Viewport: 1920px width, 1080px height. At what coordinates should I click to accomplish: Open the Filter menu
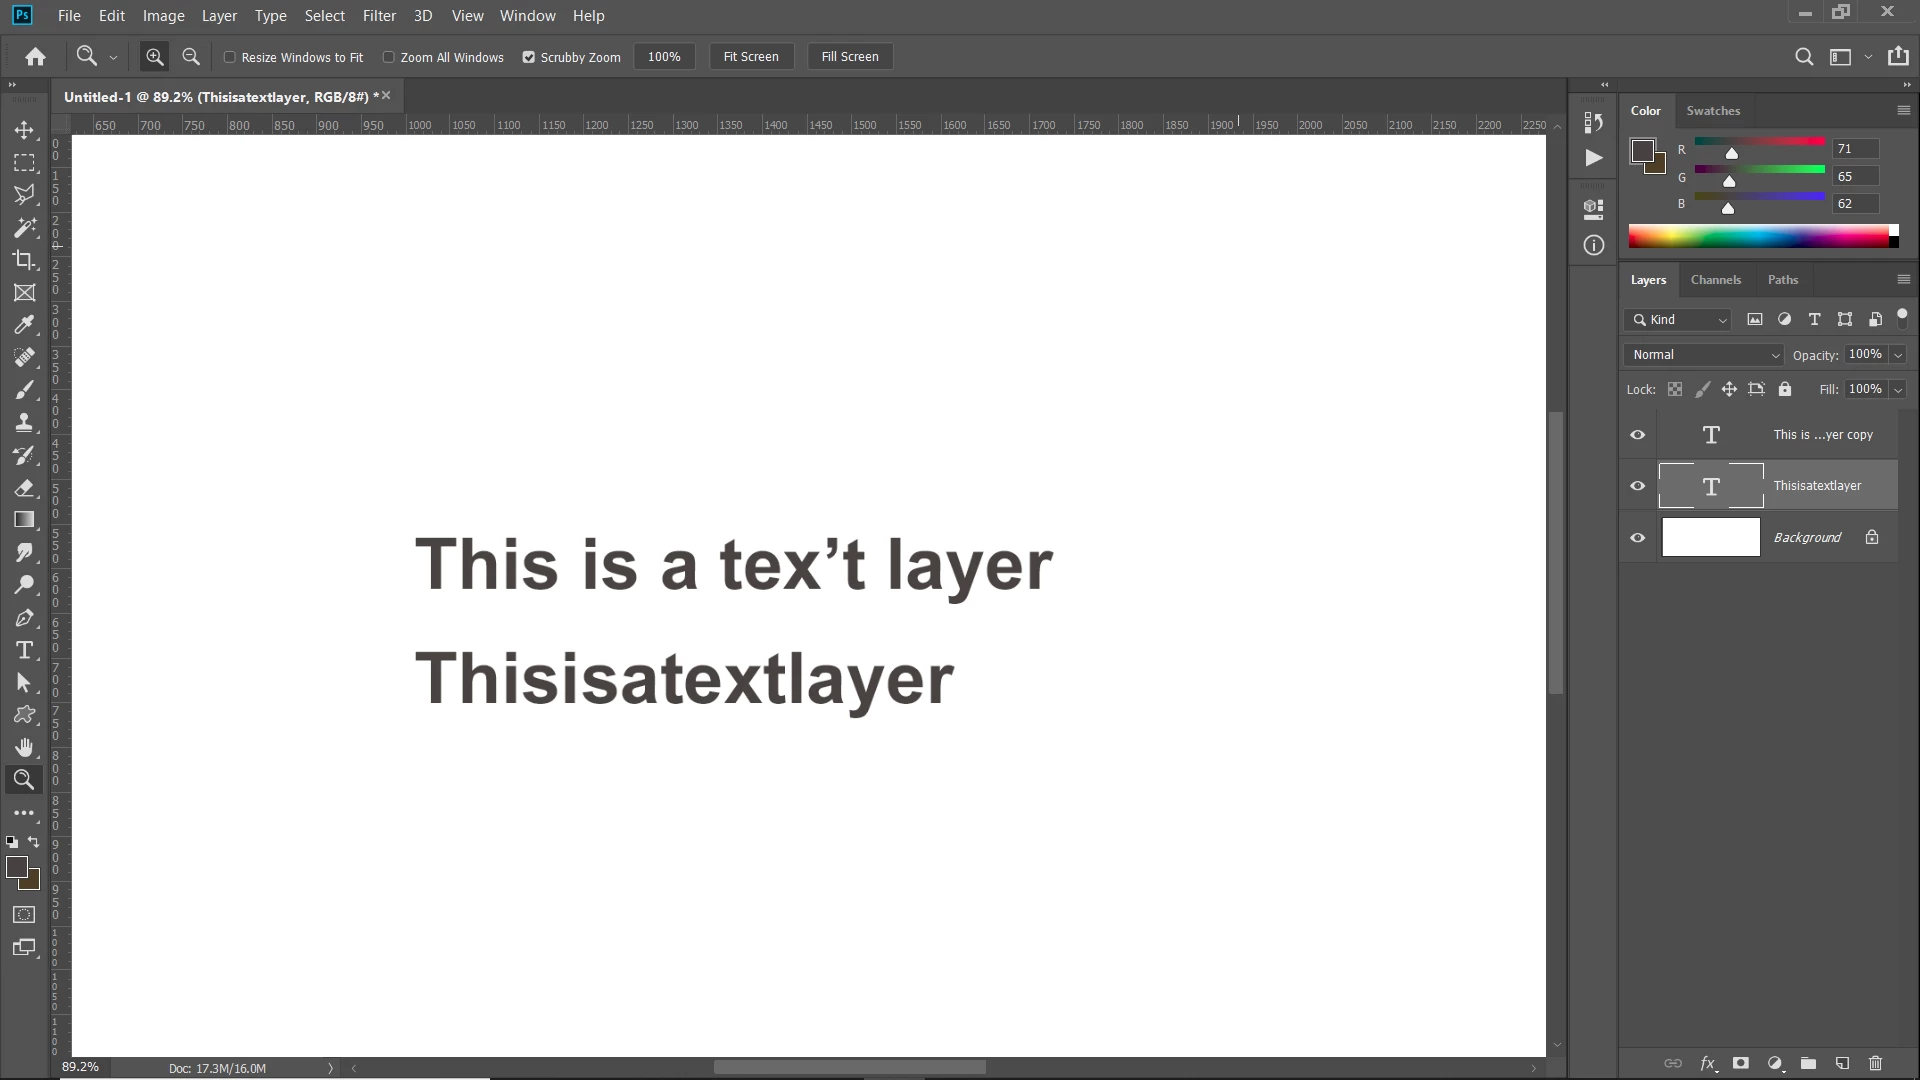pyautogui.click(x=379, y=16)
